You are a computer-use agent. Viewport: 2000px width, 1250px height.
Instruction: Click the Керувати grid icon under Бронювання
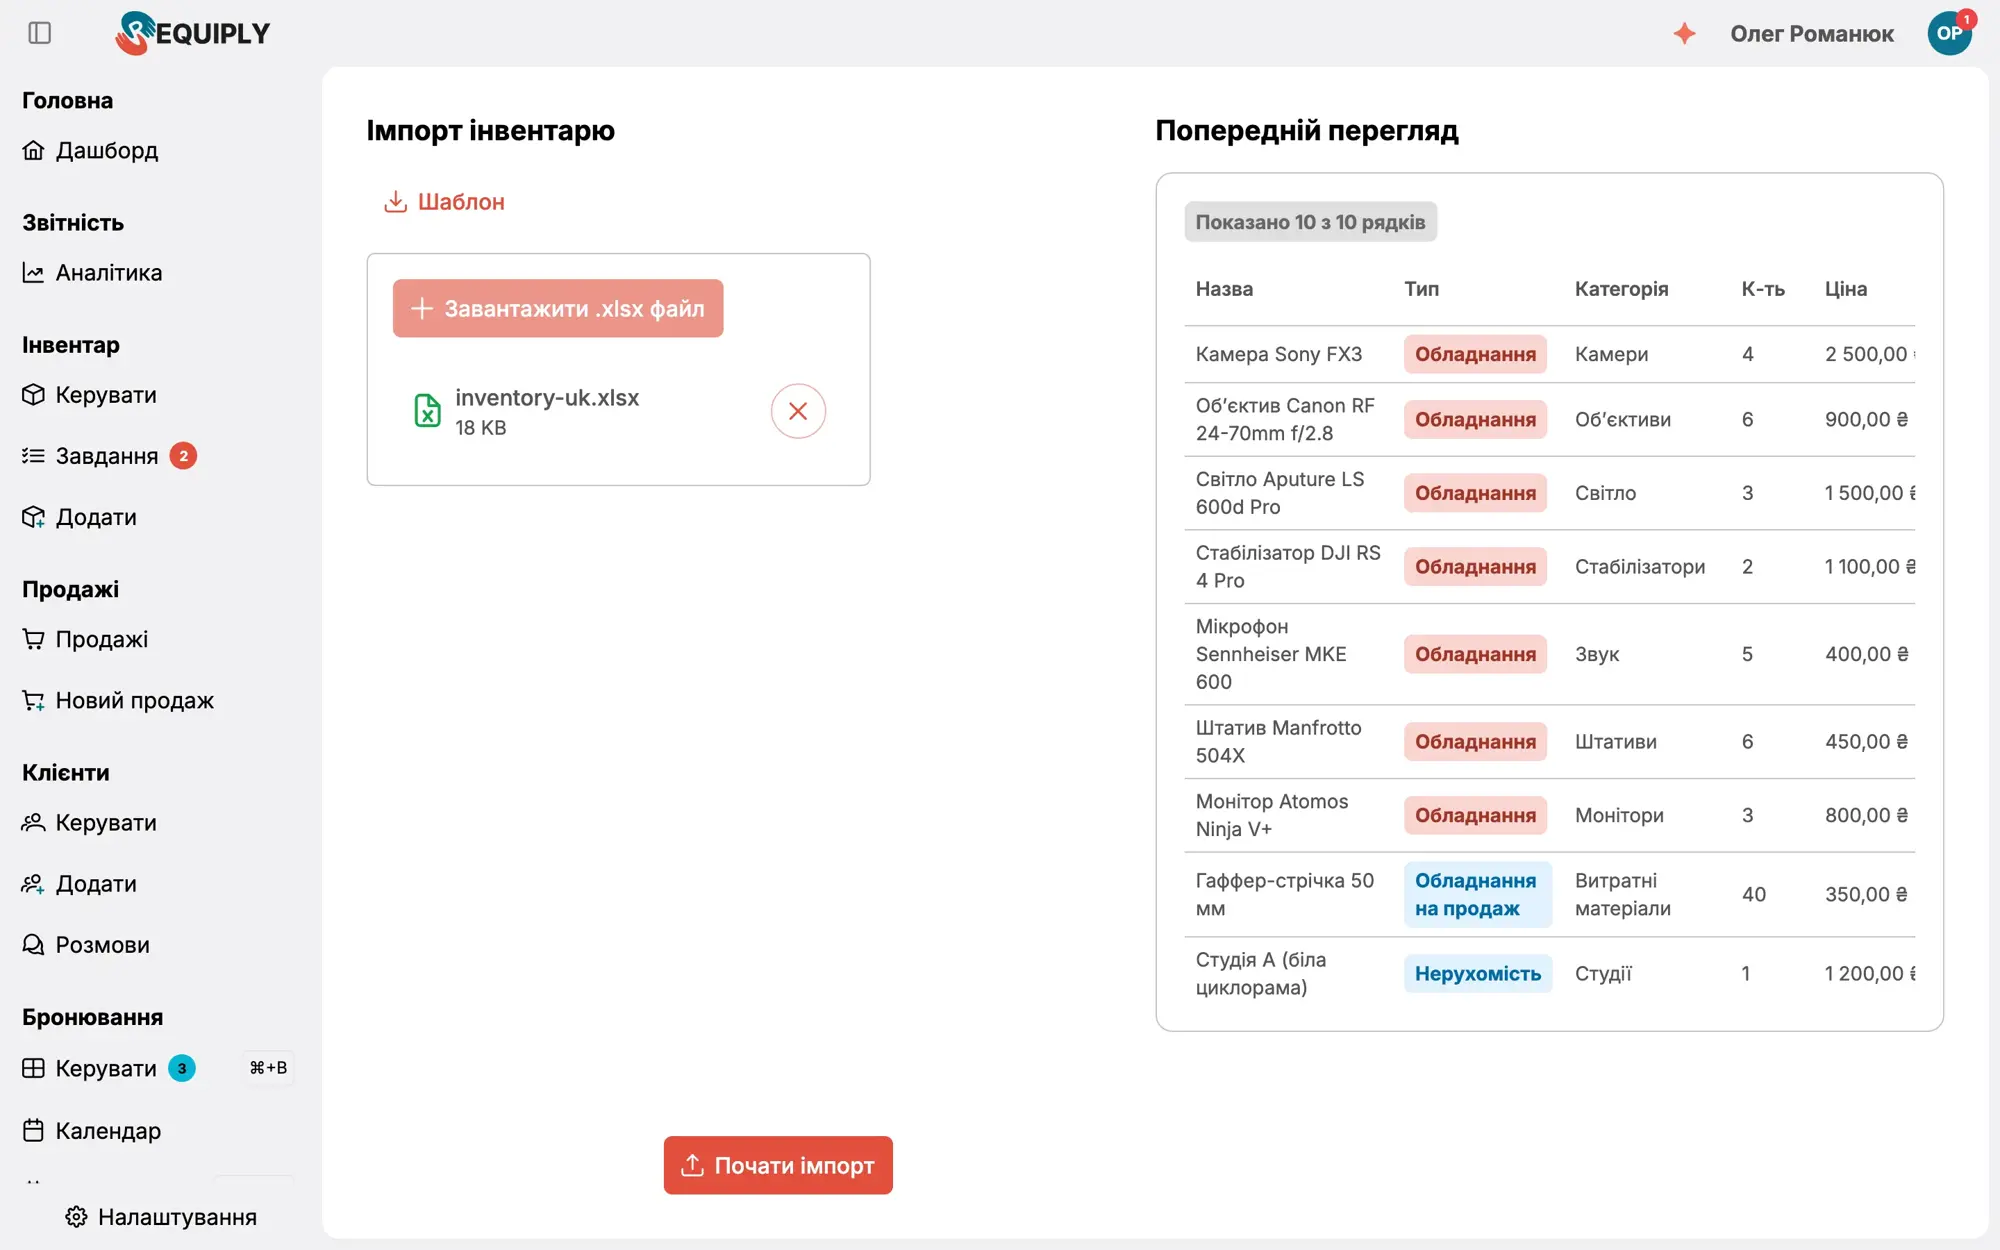34,1068
